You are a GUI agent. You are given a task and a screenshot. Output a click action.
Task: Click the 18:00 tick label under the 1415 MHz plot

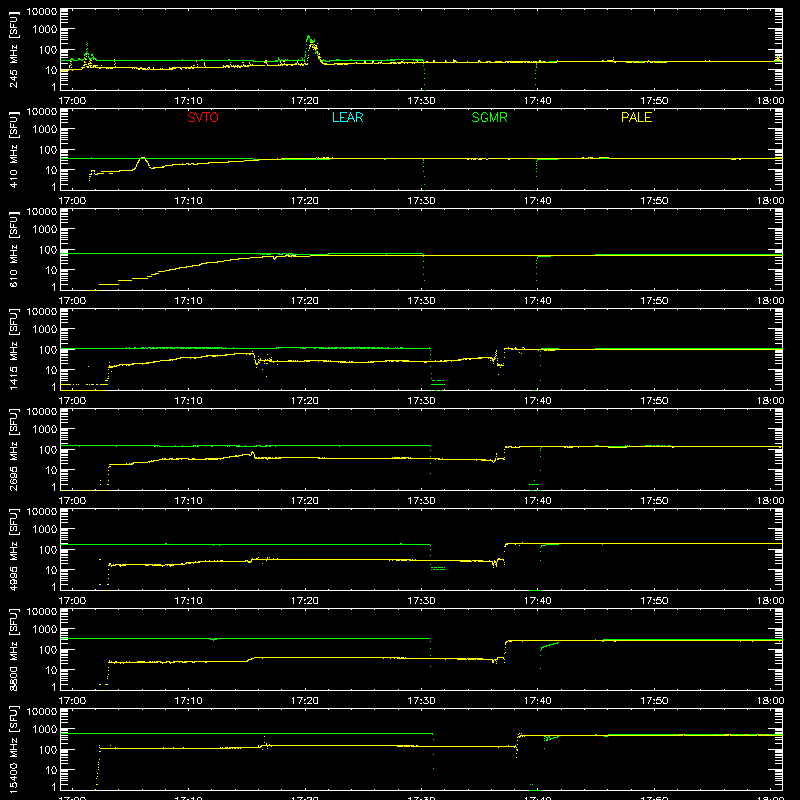coord(770,401)
